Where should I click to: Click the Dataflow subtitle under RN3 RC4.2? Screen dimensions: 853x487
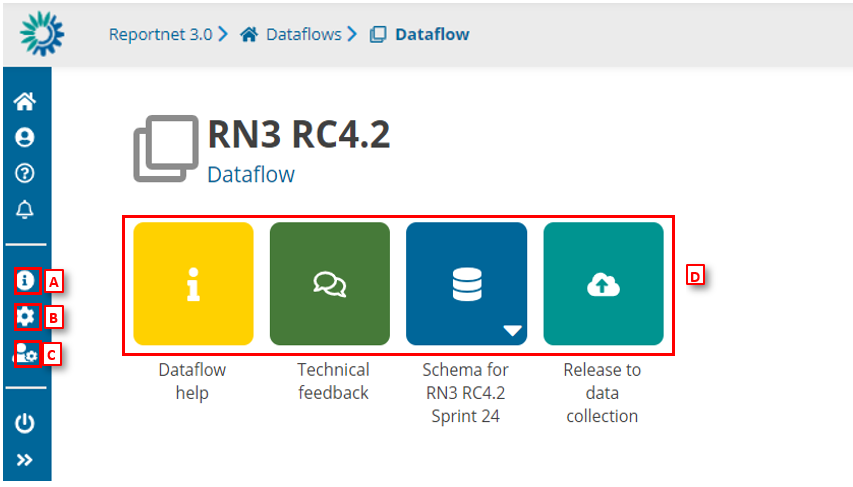pyautogui.click(x=251, y=174)
